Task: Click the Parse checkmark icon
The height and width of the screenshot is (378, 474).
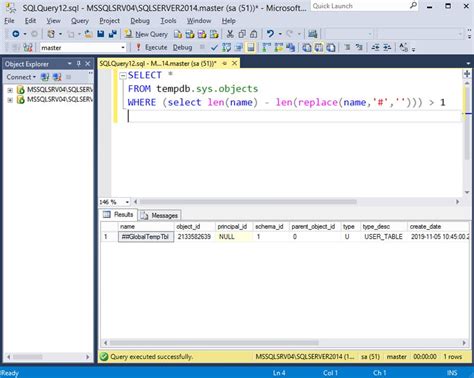Action: pos(214,48)
